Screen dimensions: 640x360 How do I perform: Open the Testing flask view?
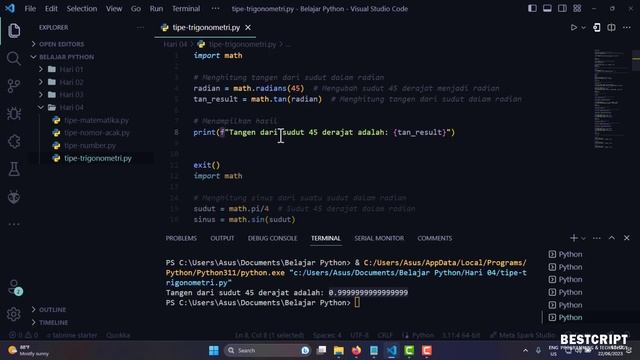pyautogui.click(x=14, y=169)
